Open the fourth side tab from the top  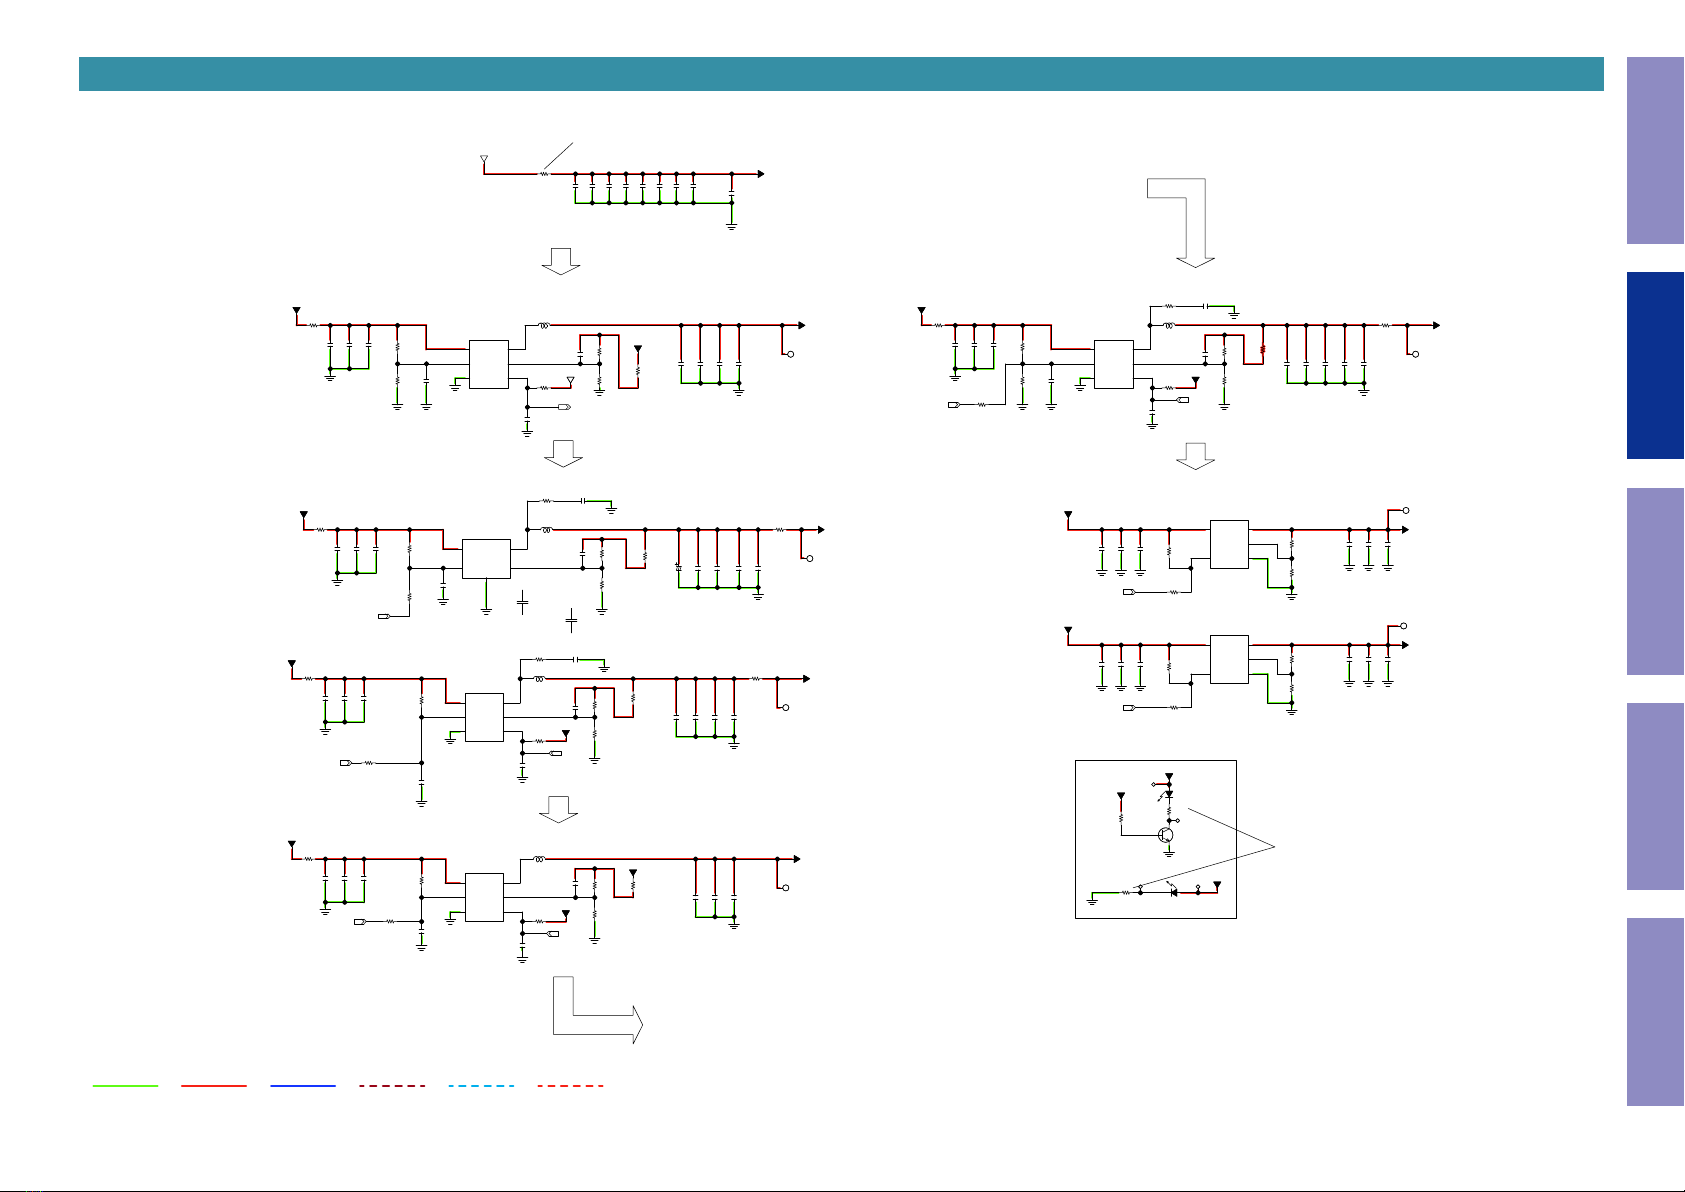point(1655,797)
